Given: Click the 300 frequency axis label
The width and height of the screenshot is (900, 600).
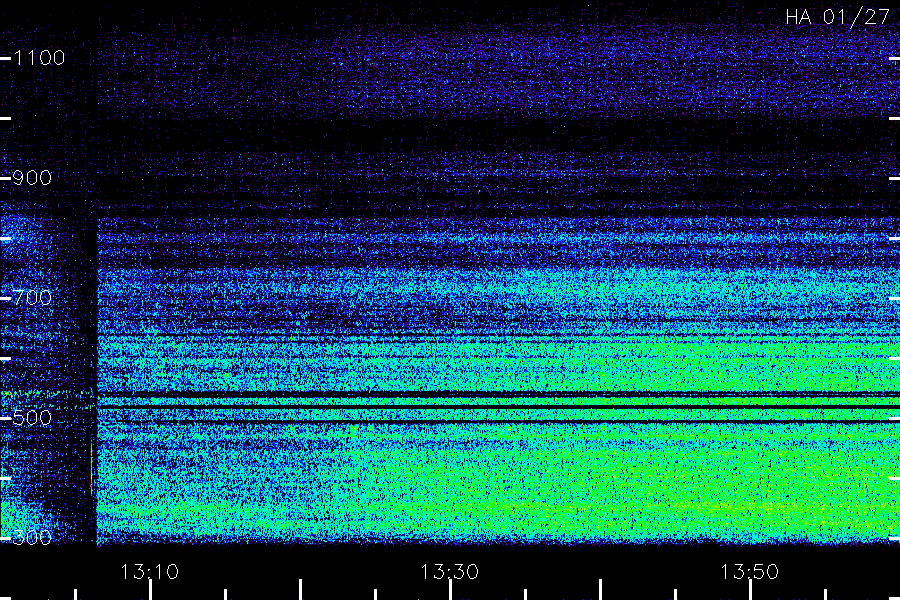Looking at the screenshot, I should tap(32, 538).
